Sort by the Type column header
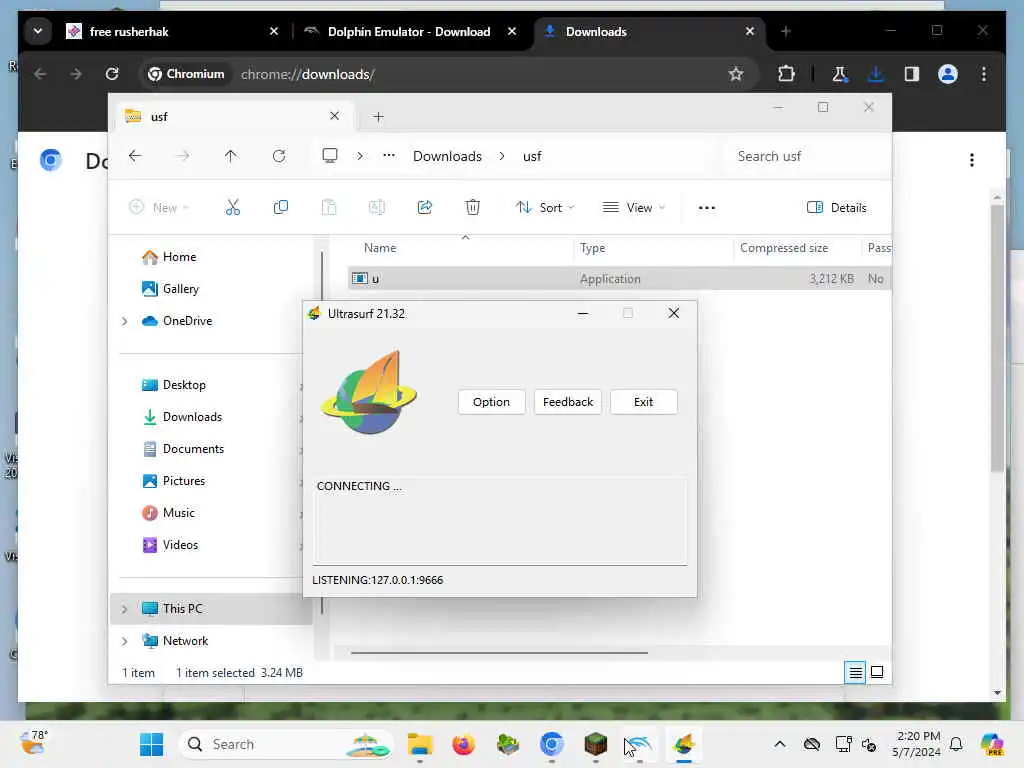Viewport: 1024px width, 768px height. 592,248
